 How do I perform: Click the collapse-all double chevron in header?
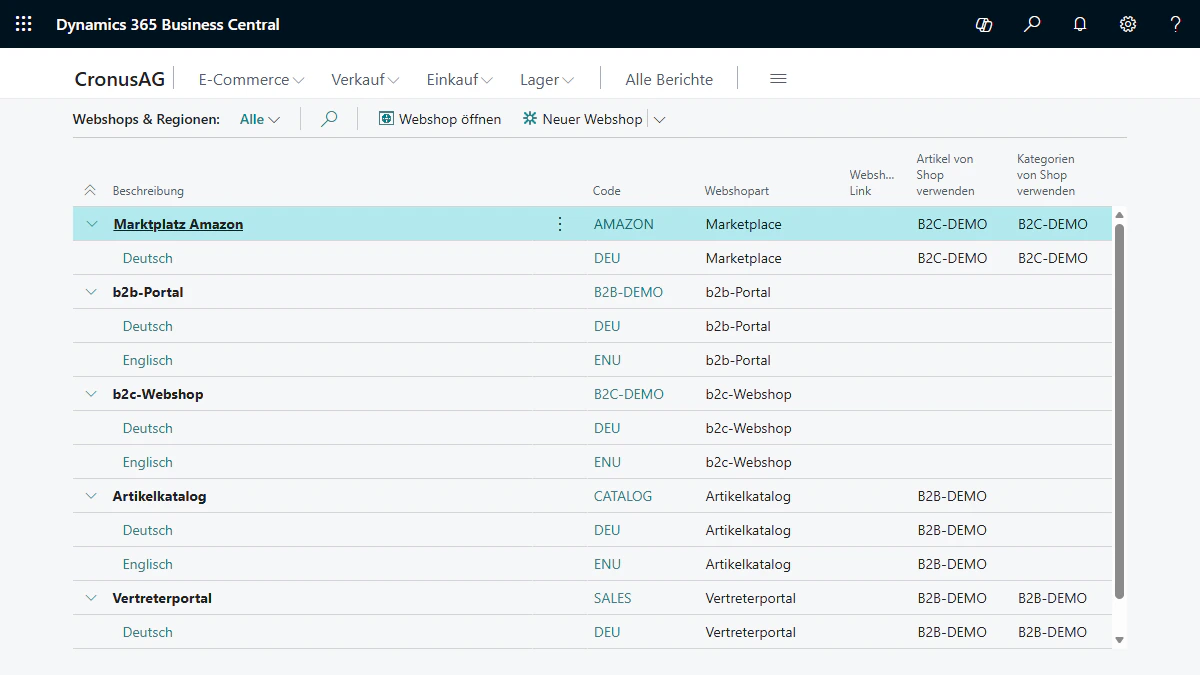(90, 190)
